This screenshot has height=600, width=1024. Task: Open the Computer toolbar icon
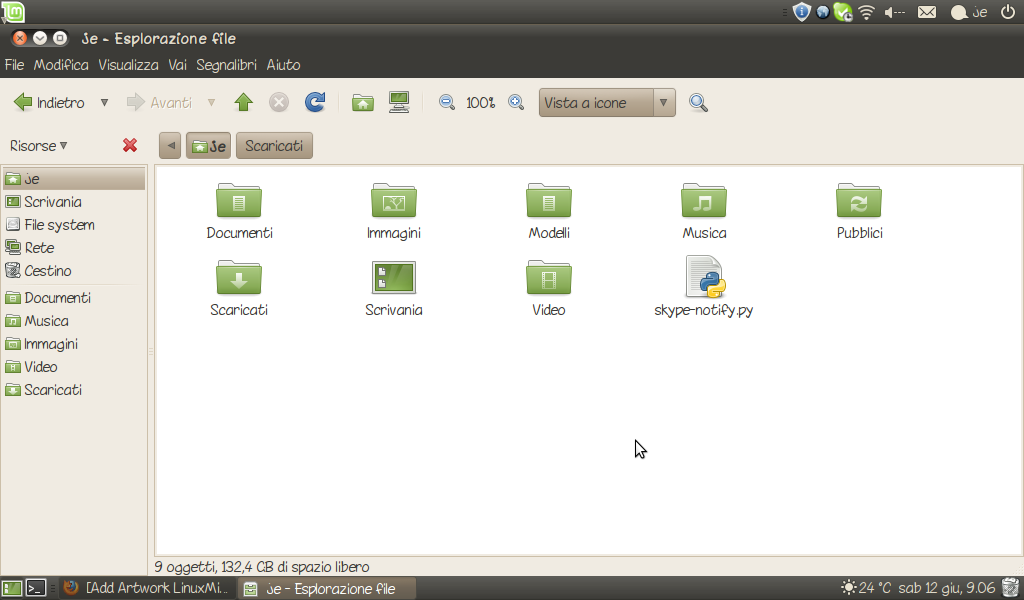tap(399, 103)
